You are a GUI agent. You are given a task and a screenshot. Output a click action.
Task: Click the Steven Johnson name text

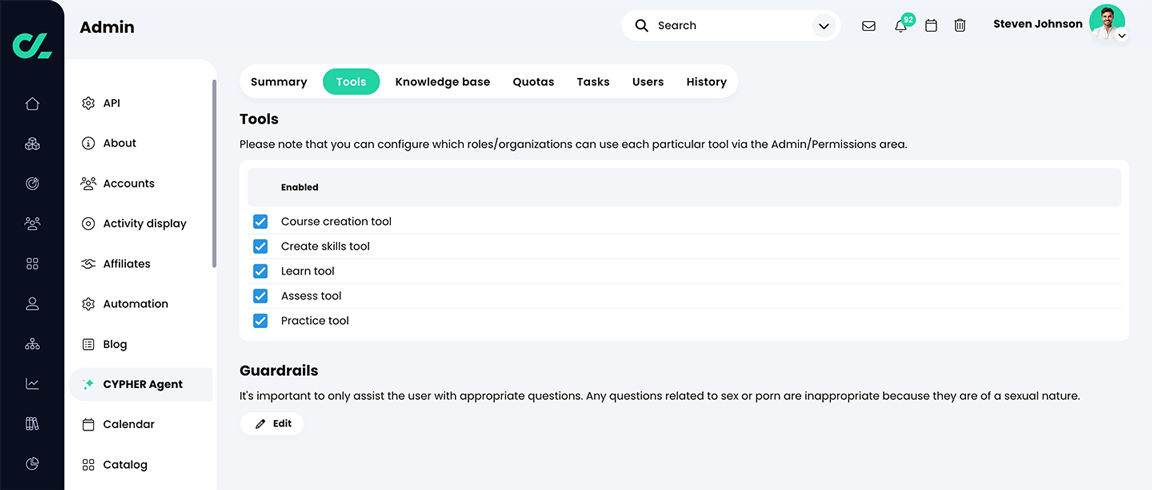1037,24
